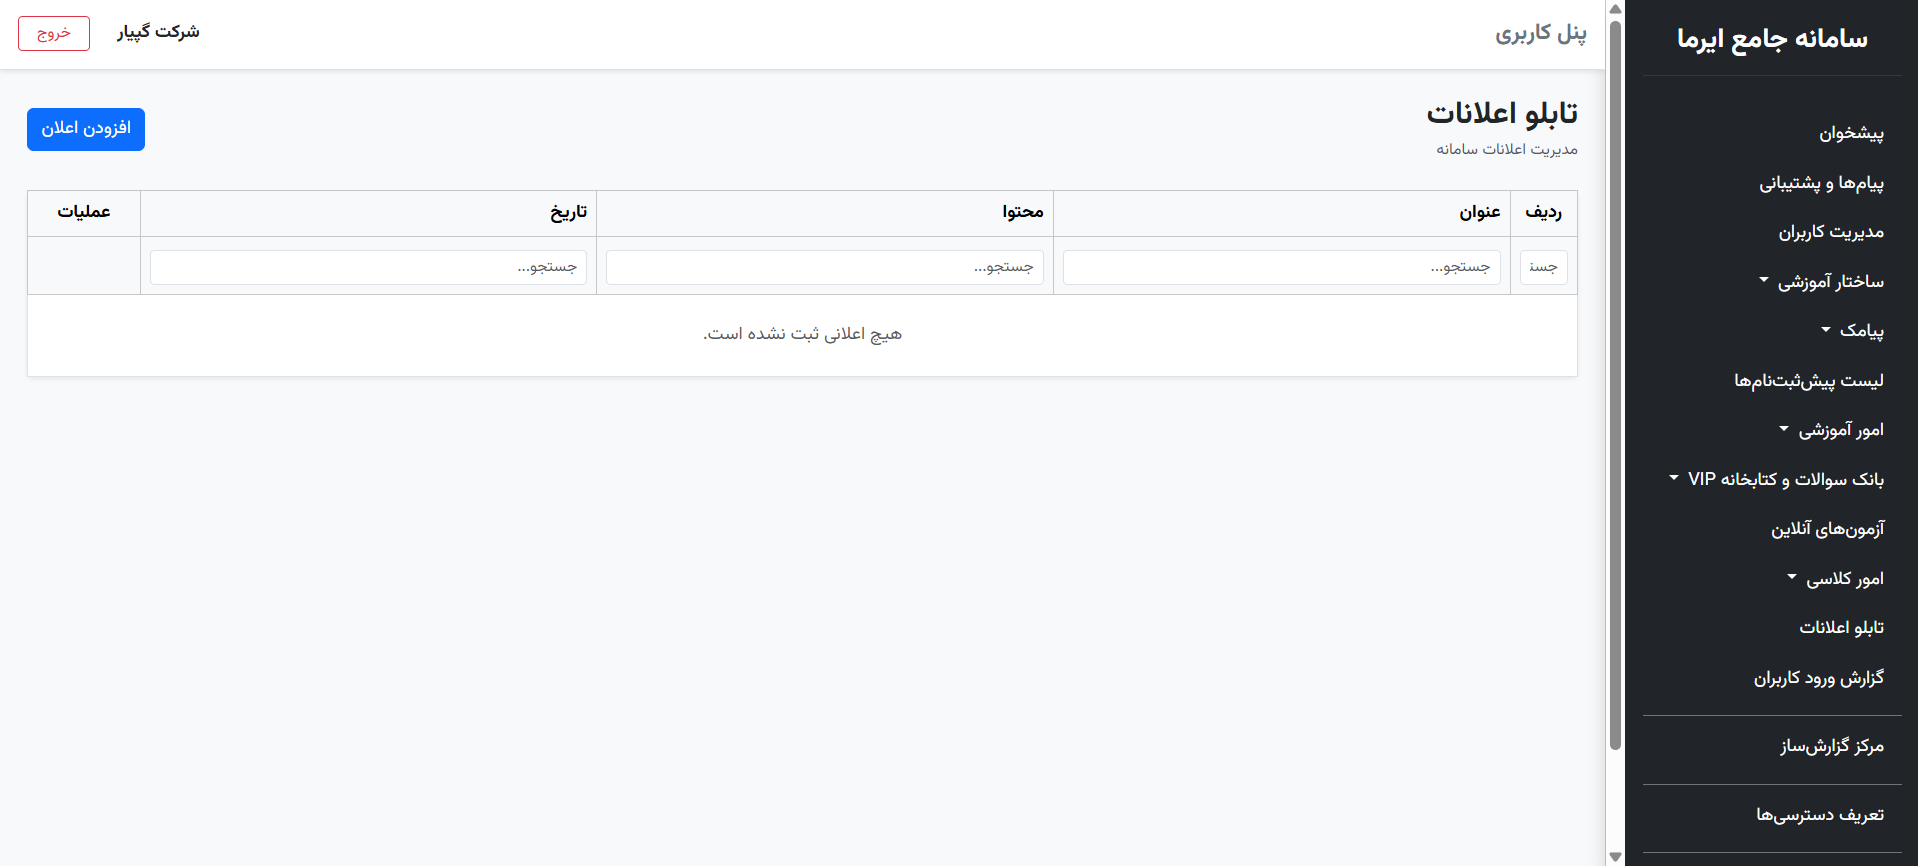Focus the تاریخ search field
The height and width of the screenshot is (866, 1918).
[368, 267]
